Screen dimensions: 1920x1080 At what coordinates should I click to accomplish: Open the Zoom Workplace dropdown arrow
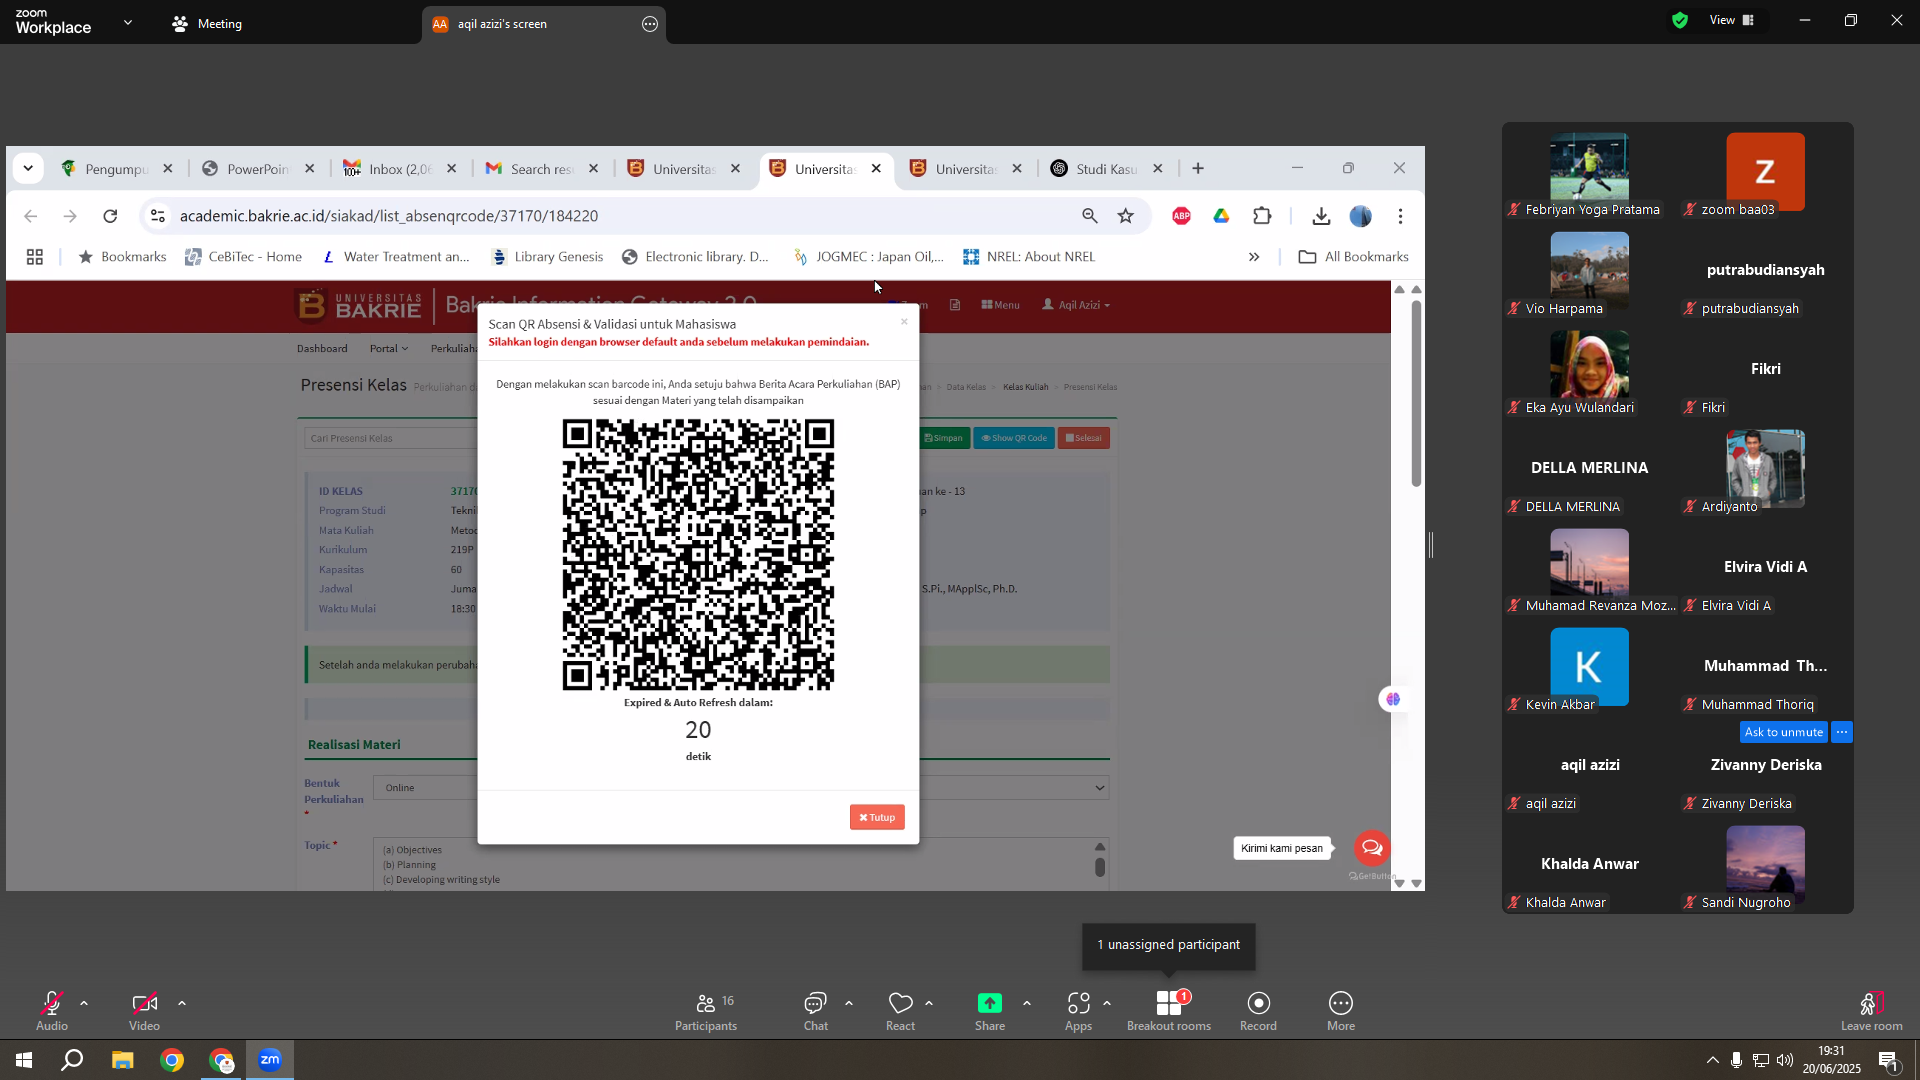[x=128, y=22]
